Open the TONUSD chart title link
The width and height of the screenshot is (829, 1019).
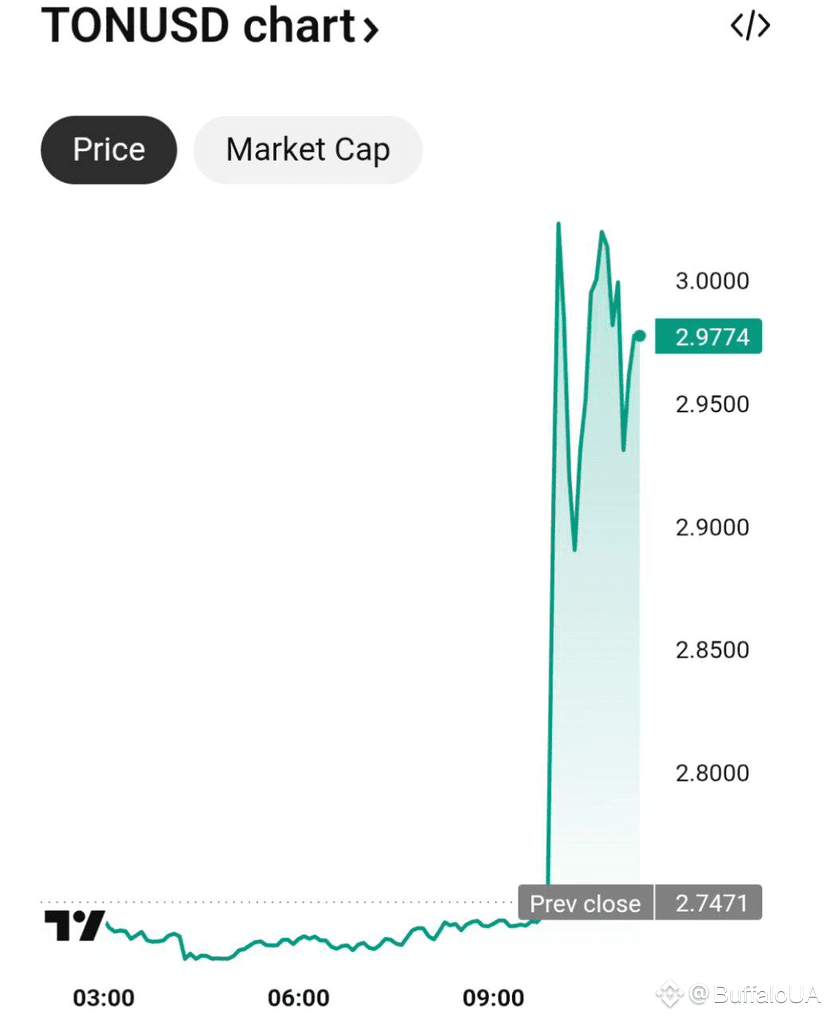210,26
